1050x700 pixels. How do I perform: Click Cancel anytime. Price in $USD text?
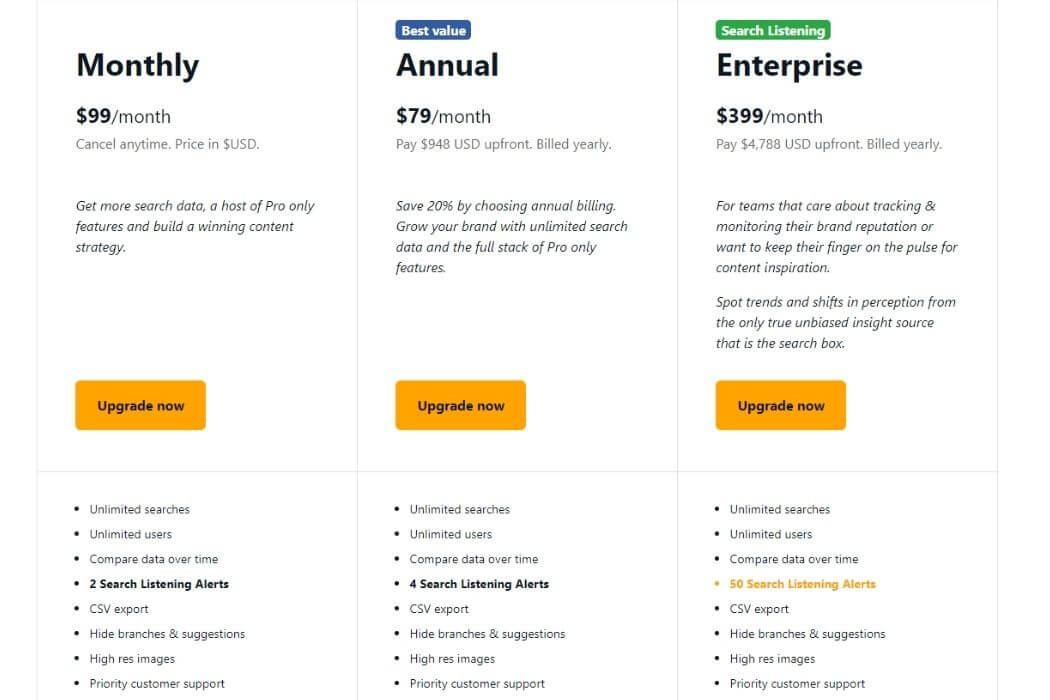tap(167, 144)
